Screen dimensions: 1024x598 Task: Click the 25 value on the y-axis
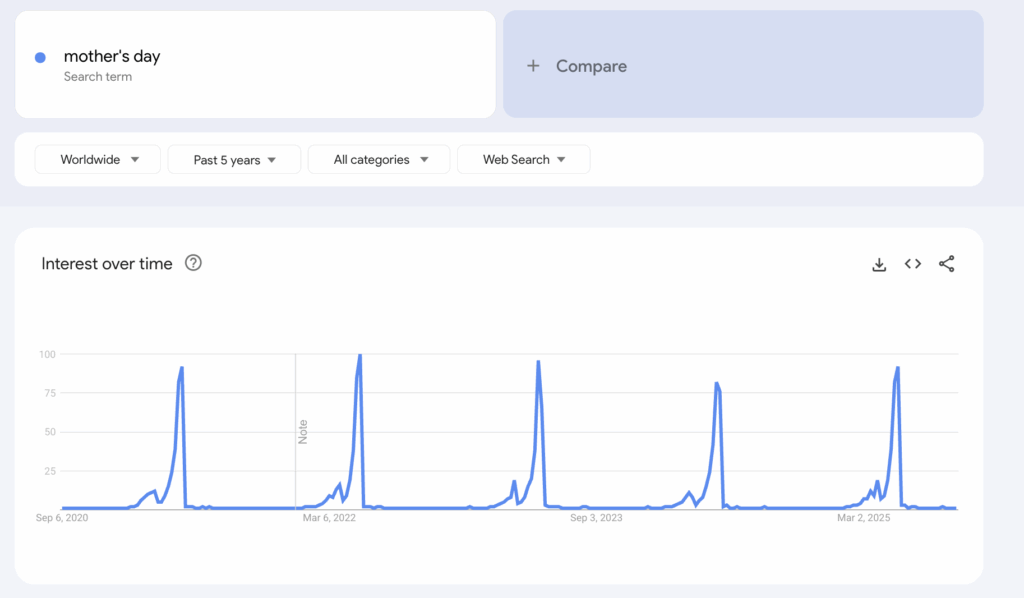click(50, 471)
